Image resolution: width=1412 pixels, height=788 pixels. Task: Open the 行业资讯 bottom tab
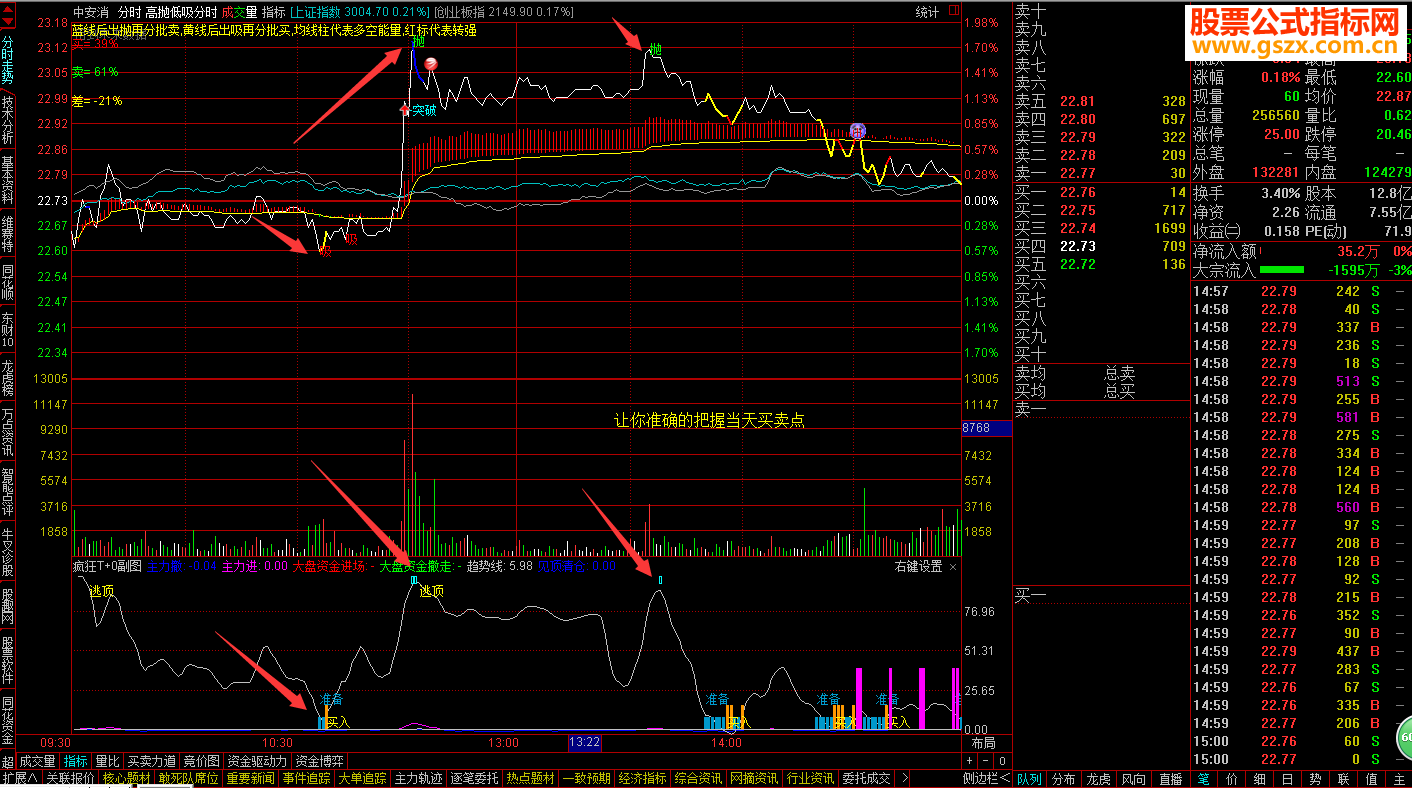811,778
